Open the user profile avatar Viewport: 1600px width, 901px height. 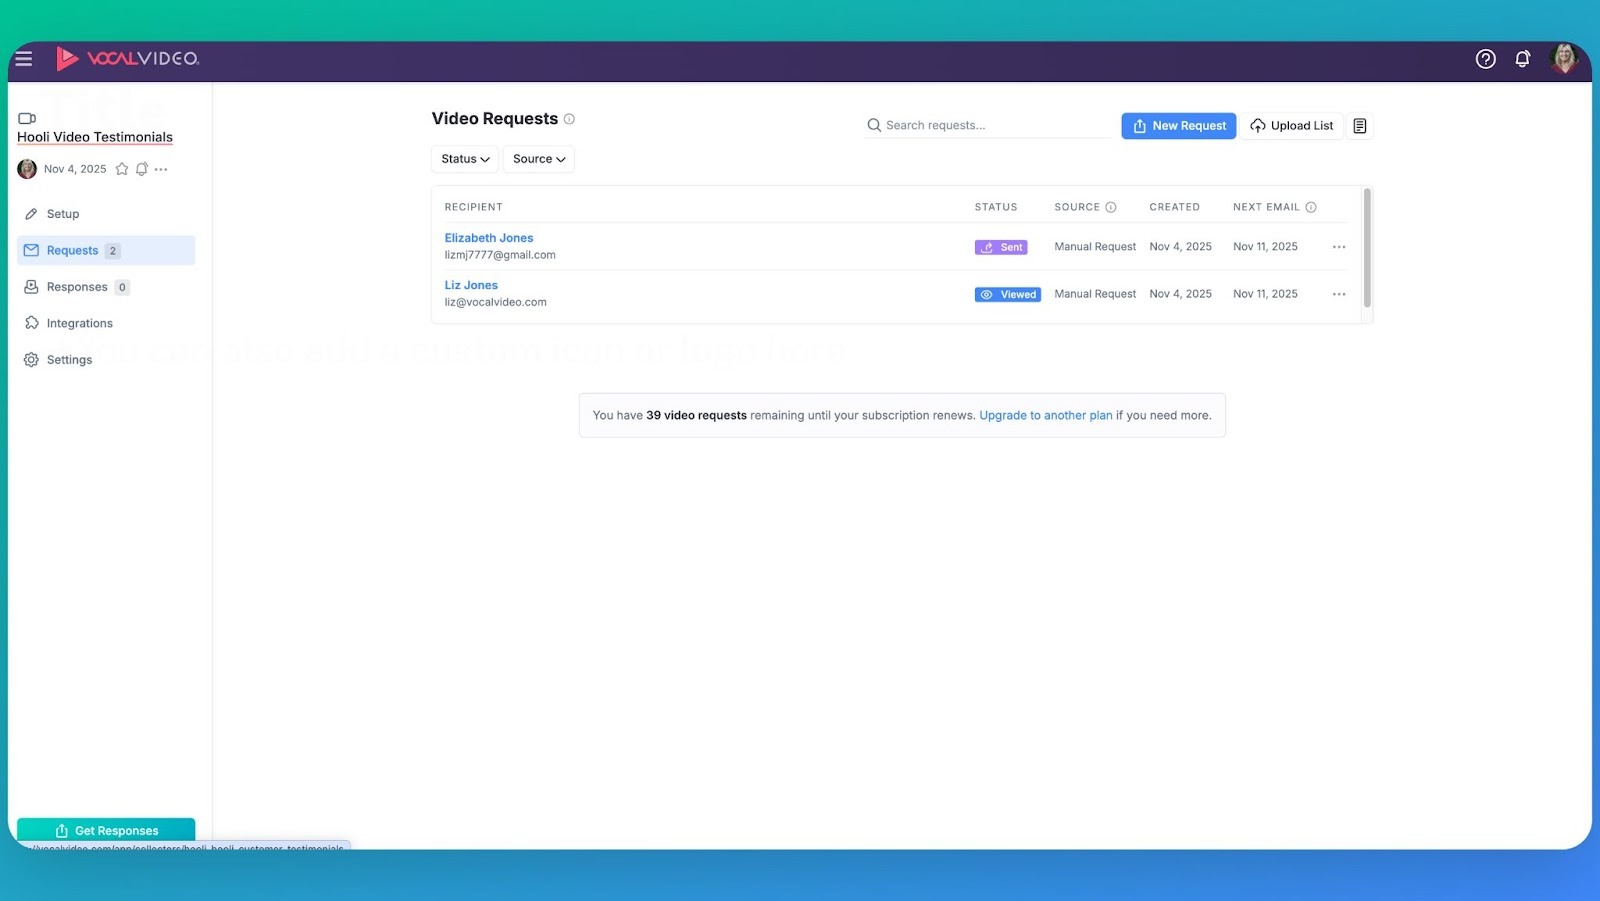point(1564,59)
